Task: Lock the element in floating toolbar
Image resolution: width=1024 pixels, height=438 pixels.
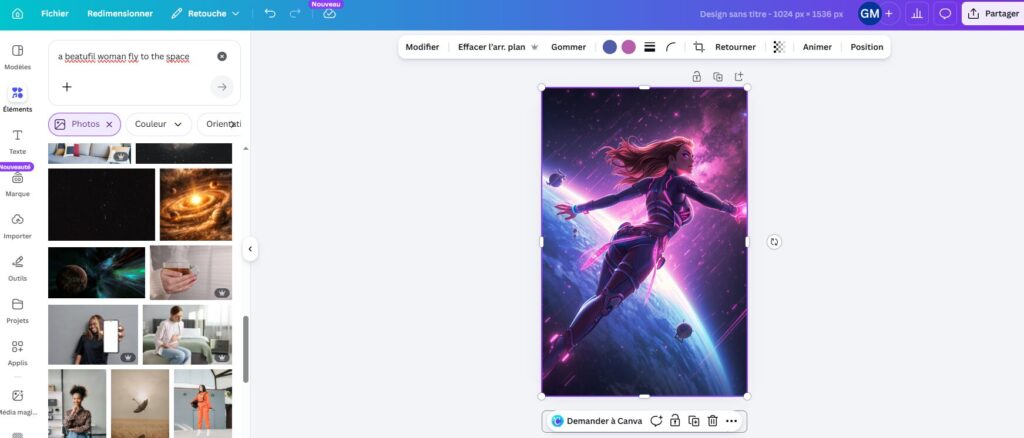Action: click(x=675, y=421)
